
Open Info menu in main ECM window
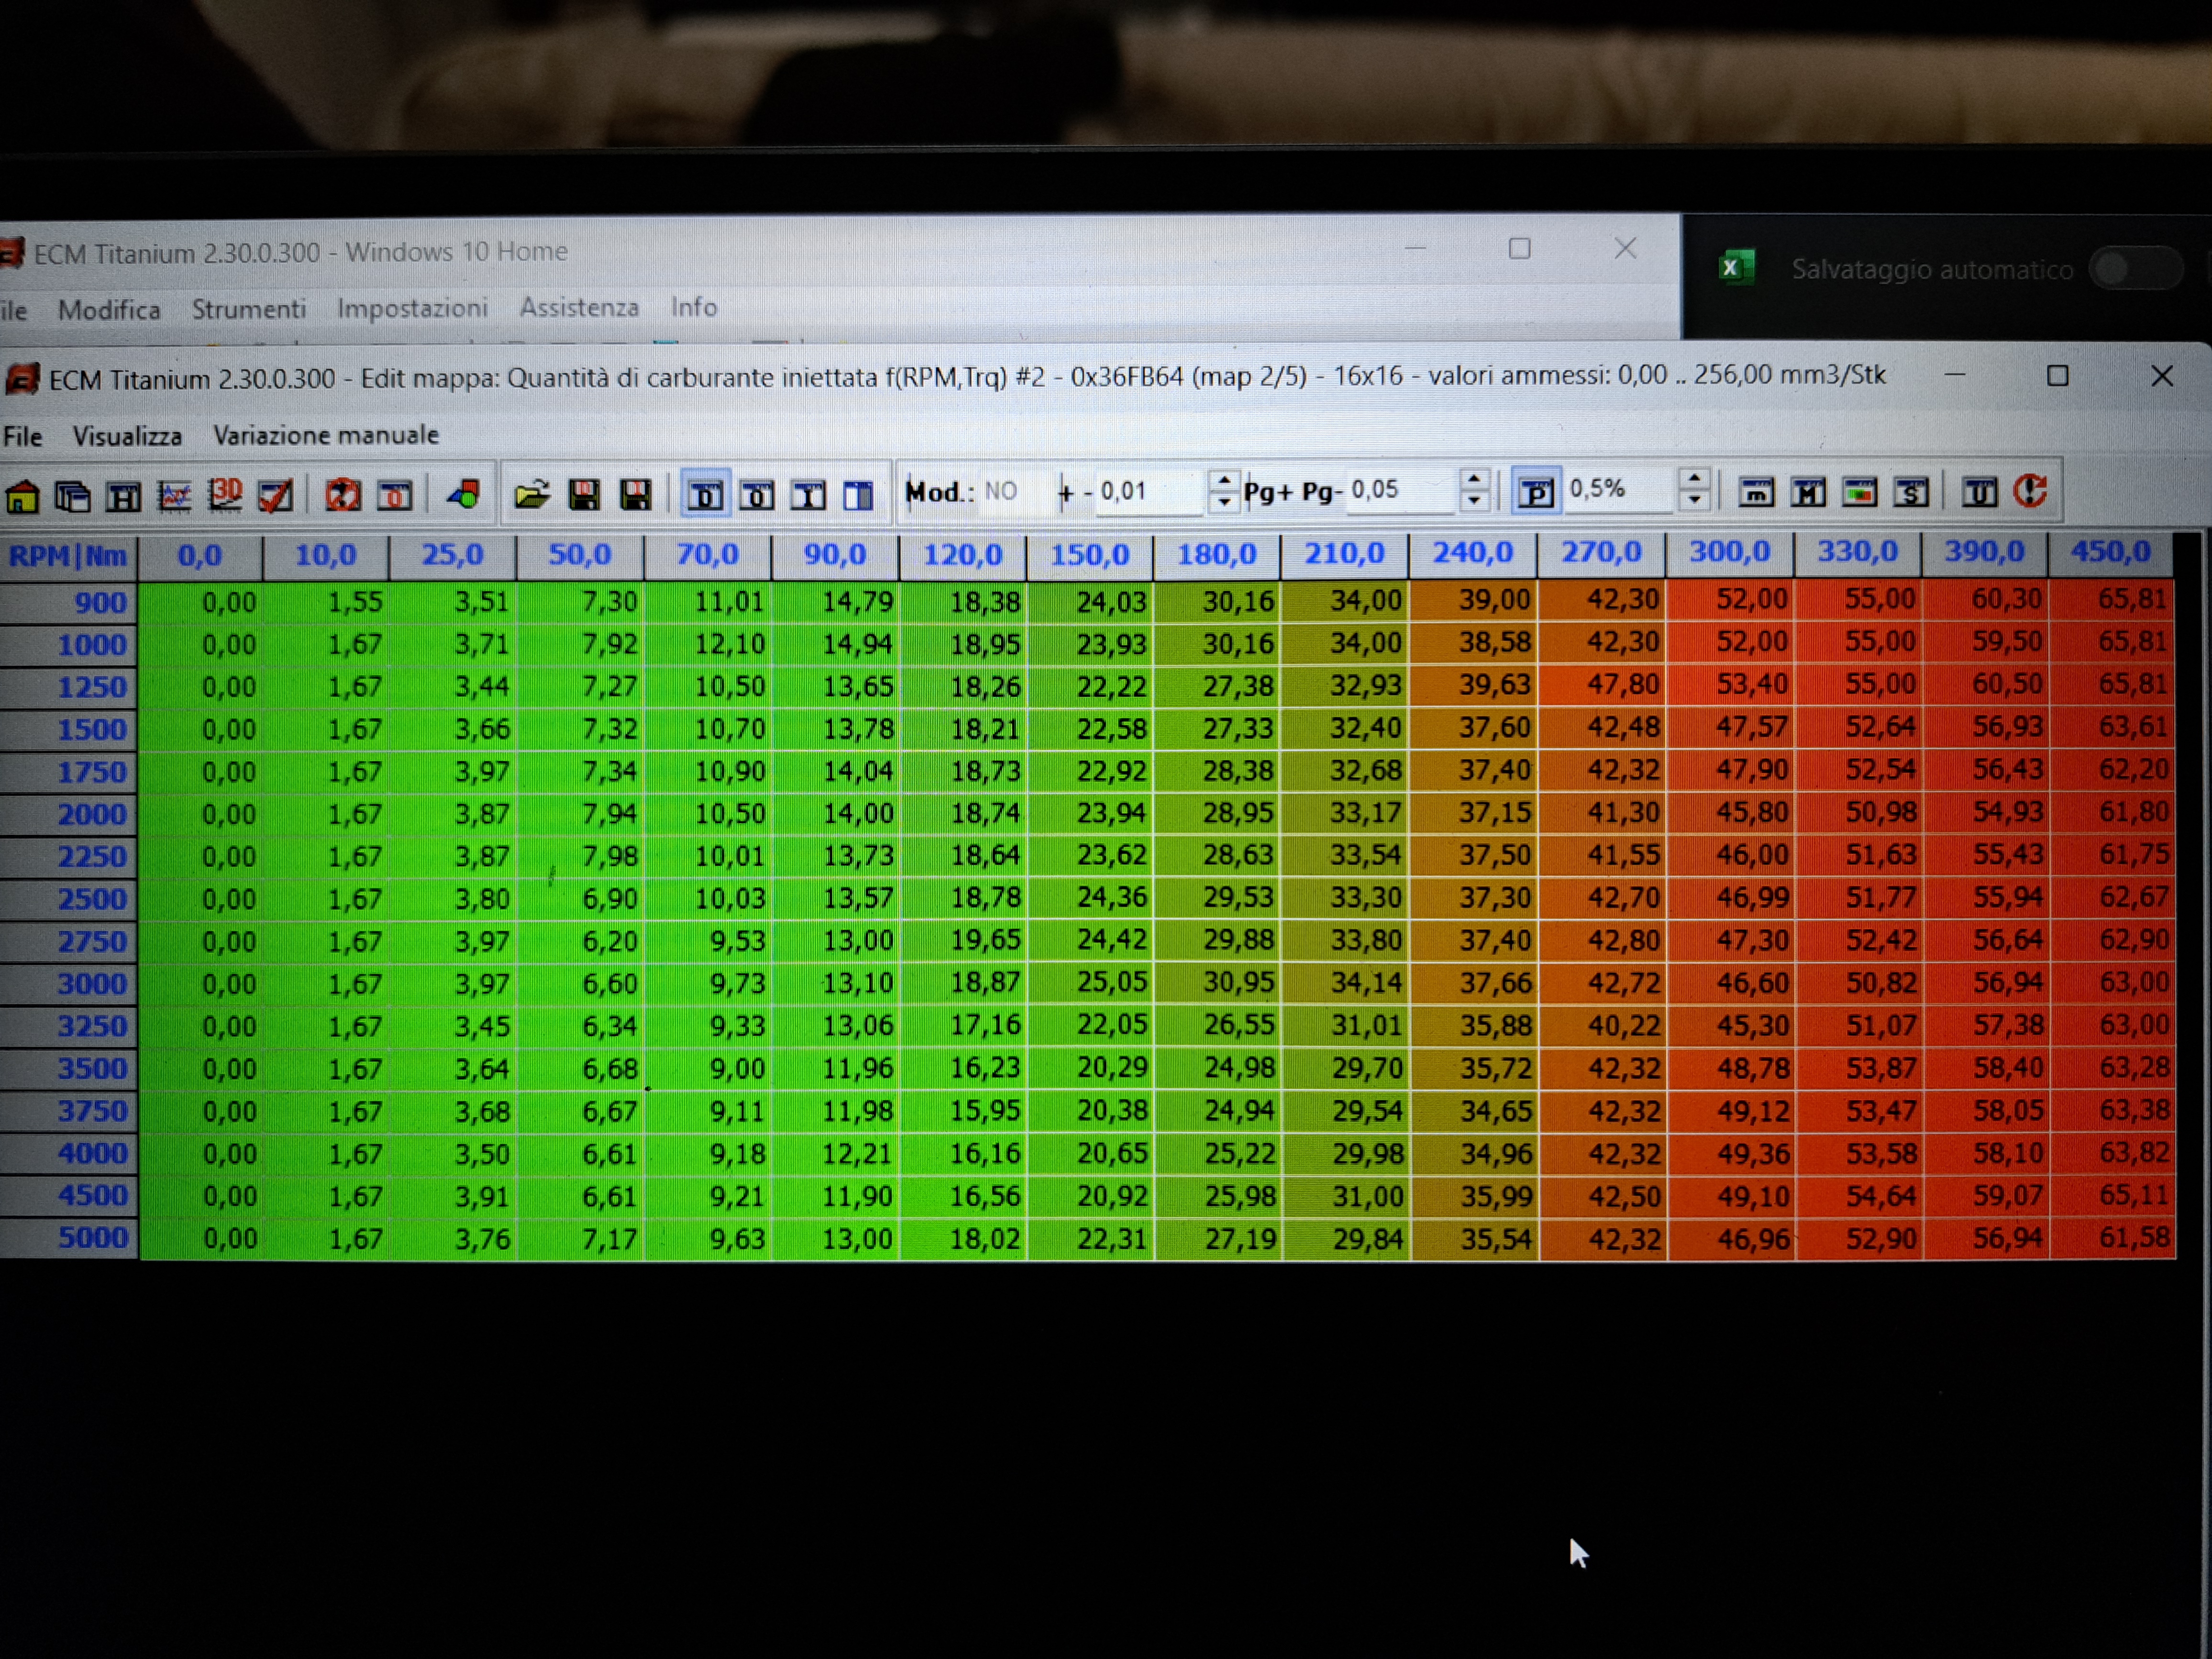694,306
